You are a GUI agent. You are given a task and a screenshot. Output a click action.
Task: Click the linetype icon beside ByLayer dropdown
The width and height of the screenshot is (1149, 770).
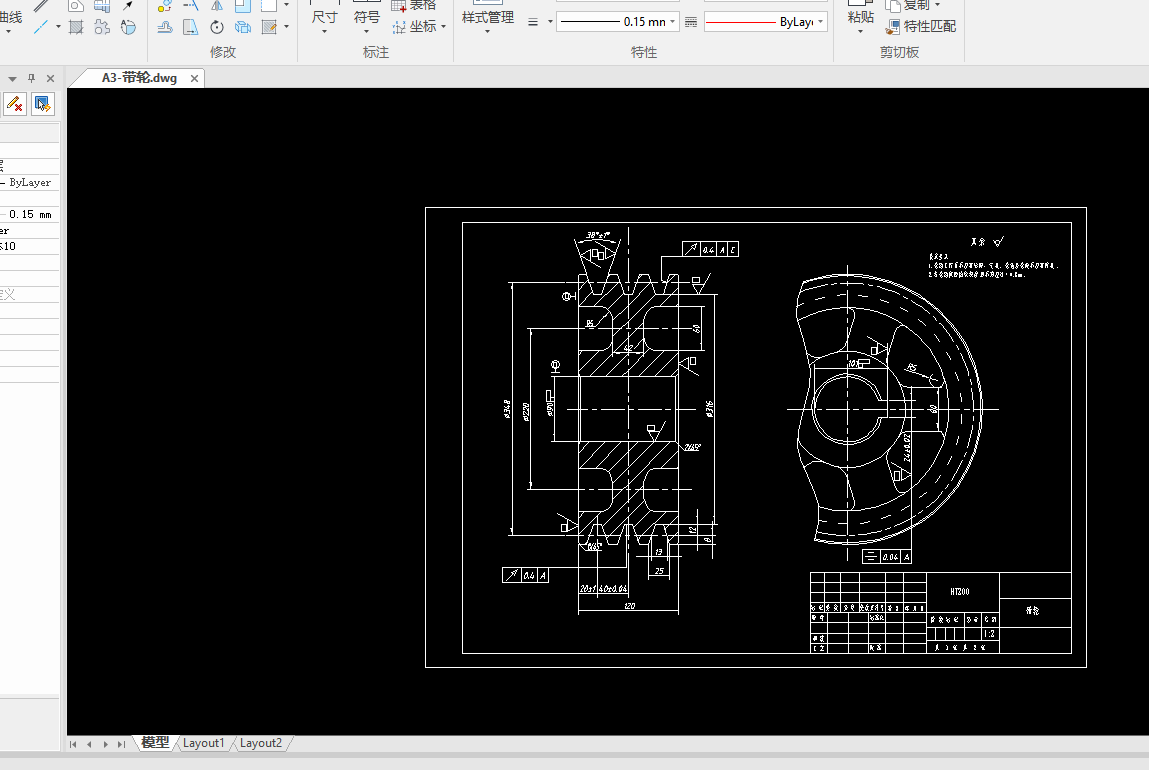(x=690, y=22)
